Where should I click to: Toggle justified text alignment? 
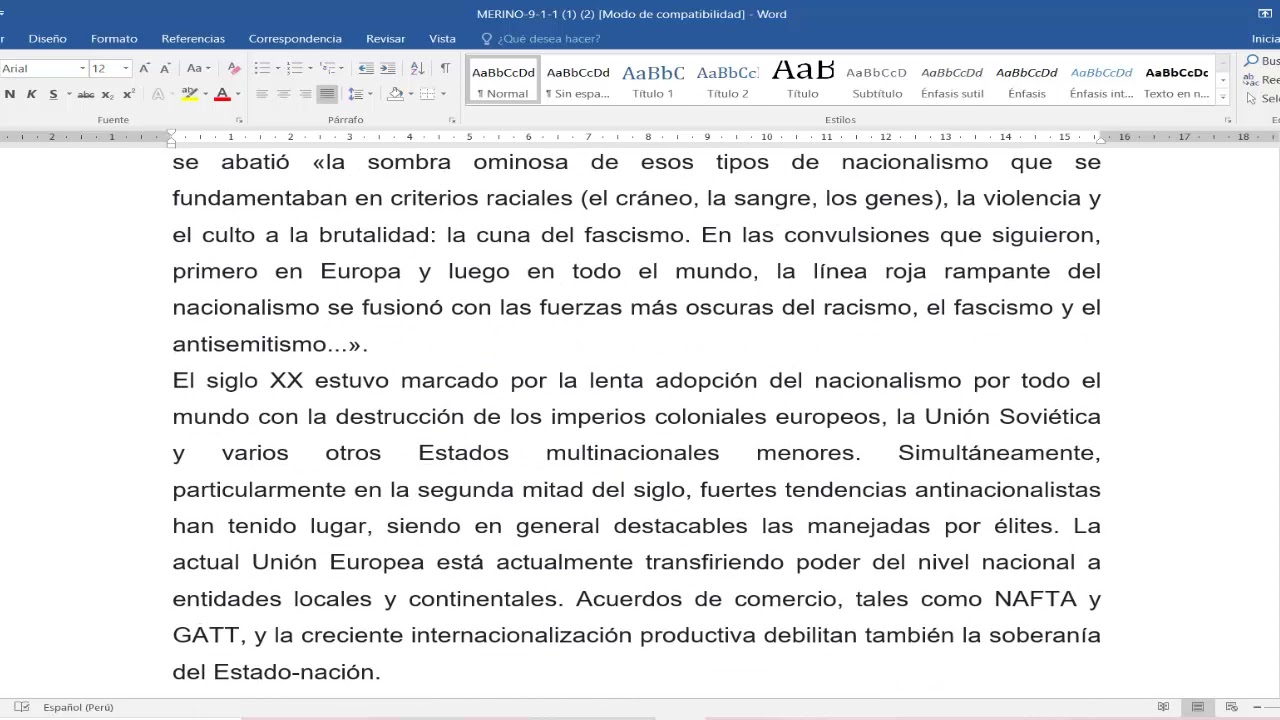click(327, 94)
